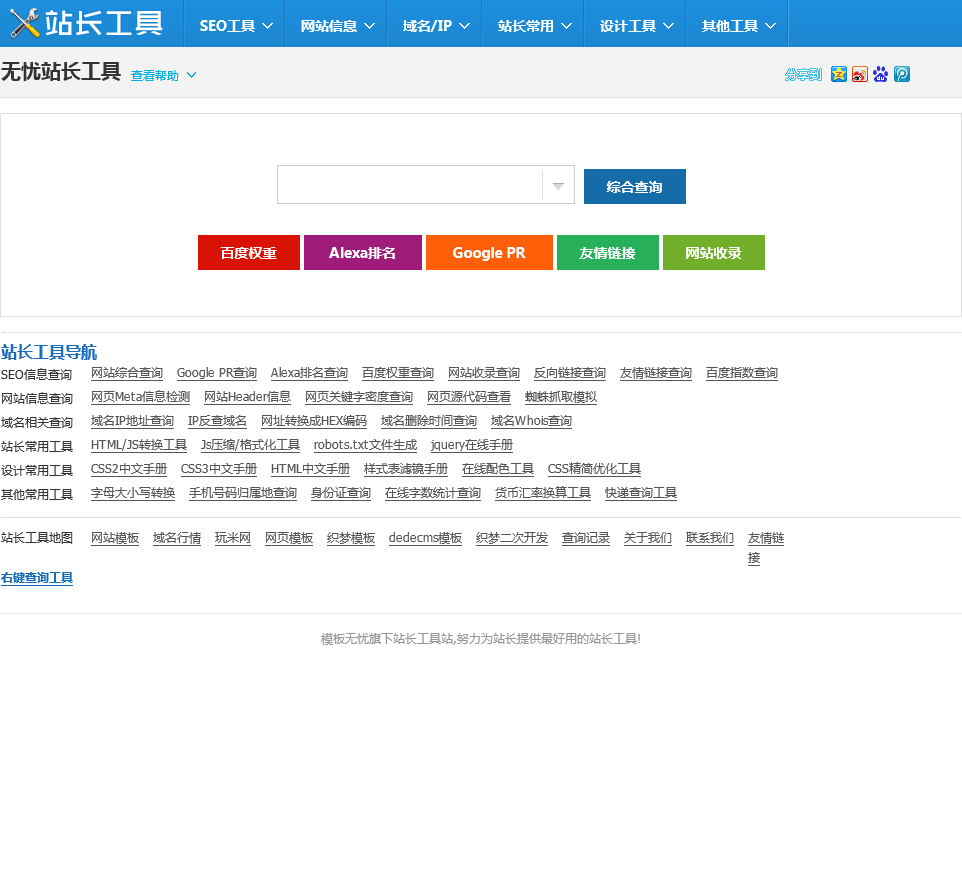The height and width of the screenshot is (875, 962).
Task: Click the red 百度权重 button
Action: pos(248,253)
